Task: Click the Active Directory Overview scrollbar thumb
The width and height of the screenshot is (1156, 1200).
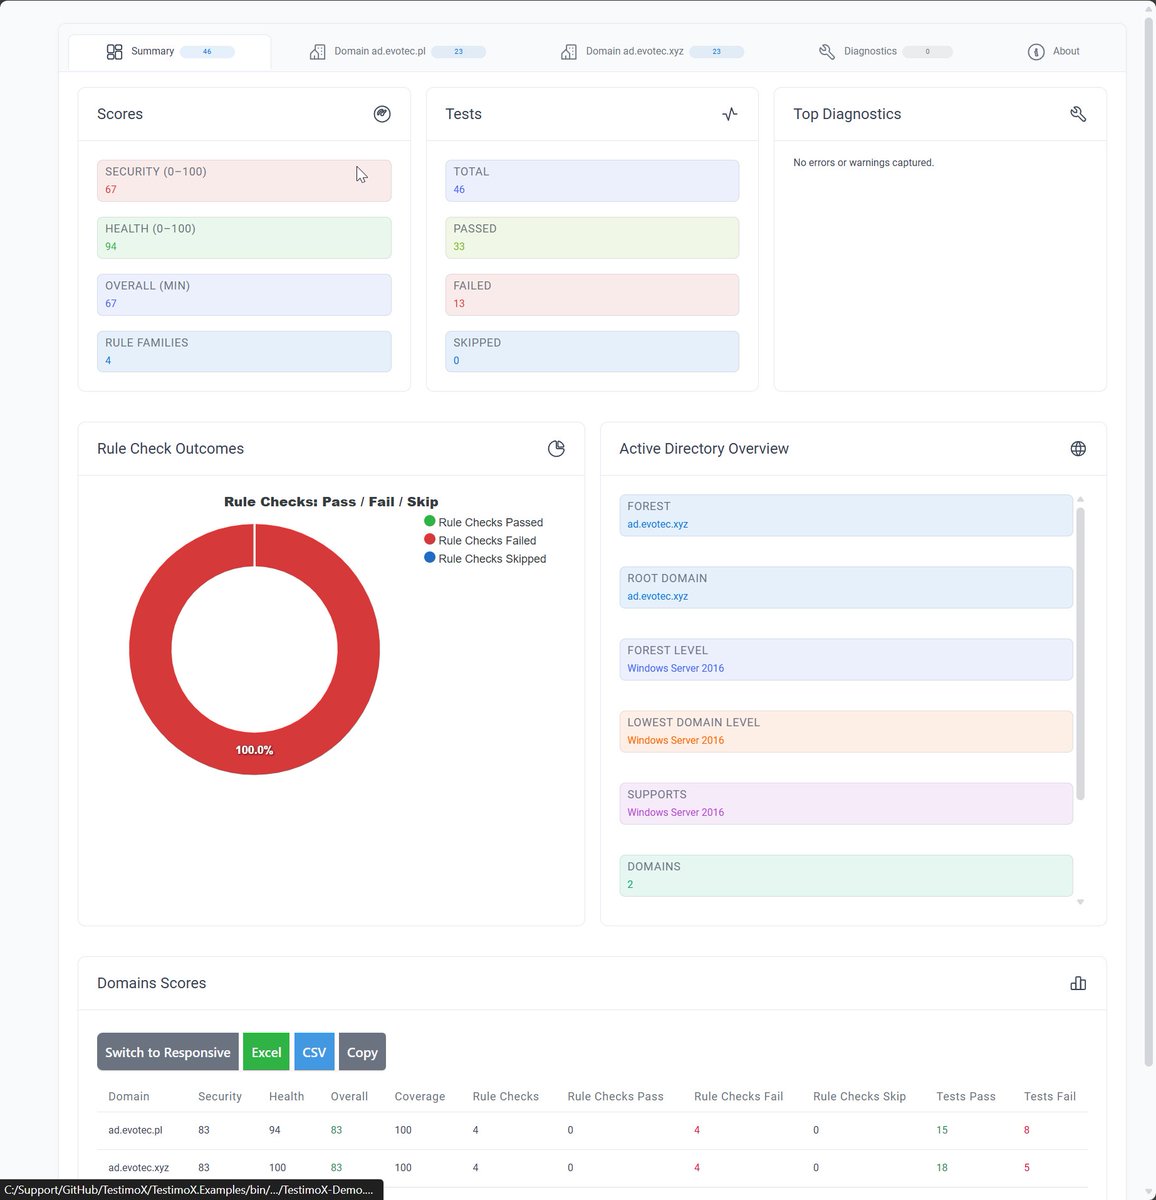Action: click(x=1080, y=653)
